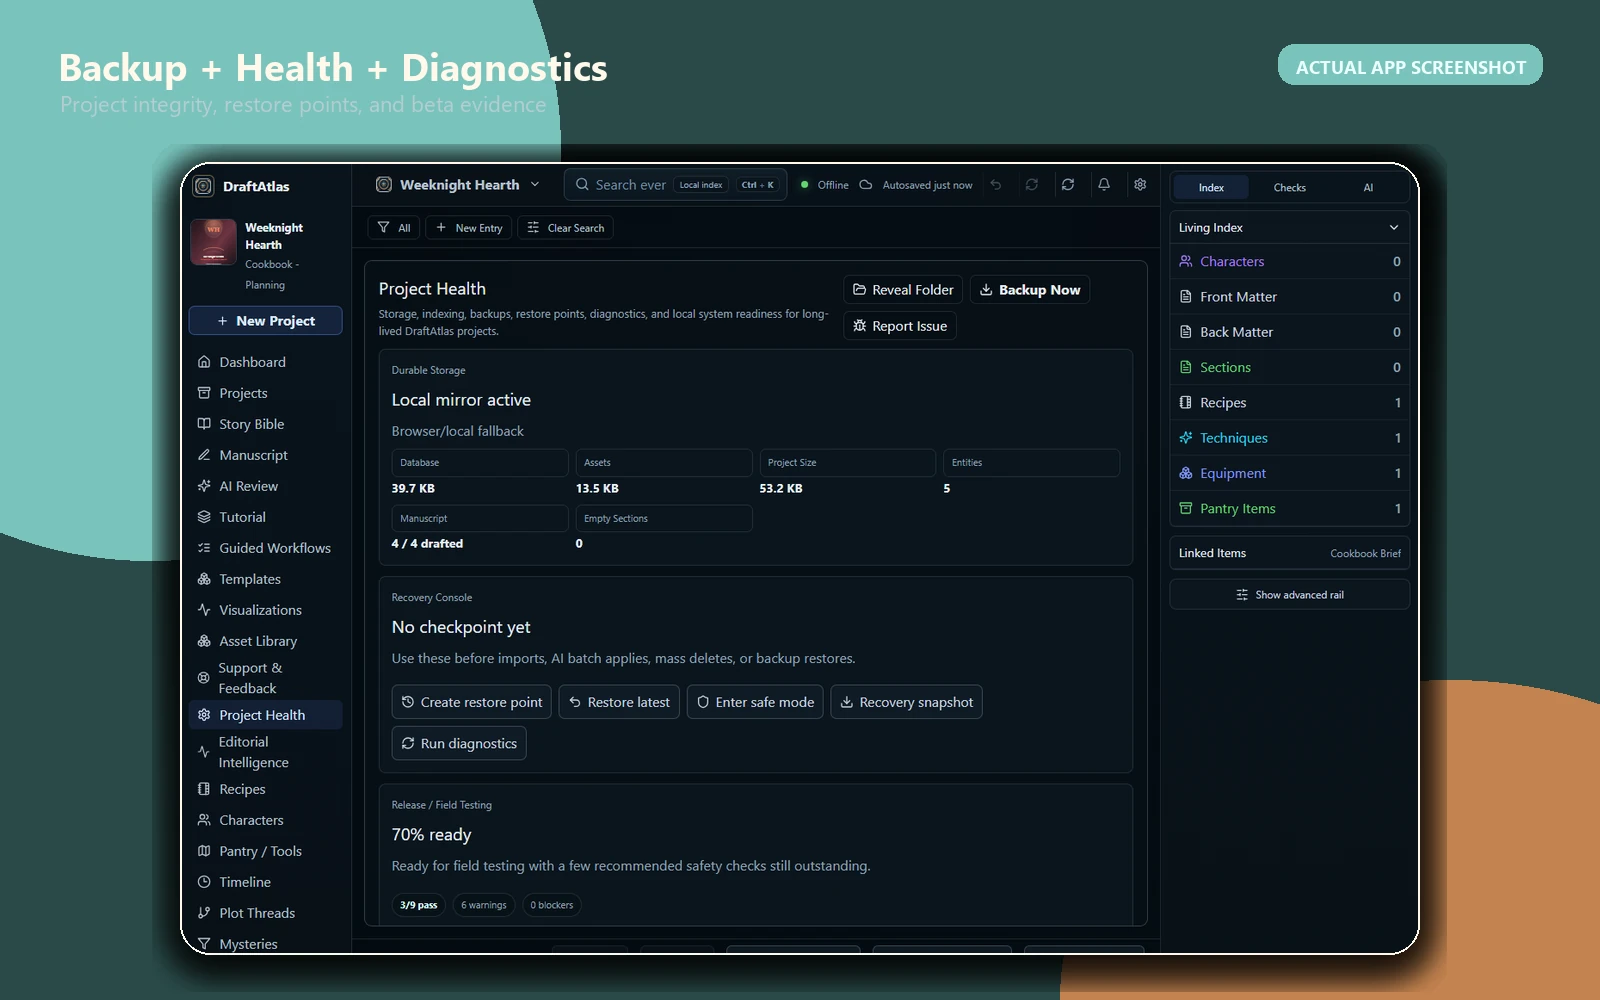Click Report Issue
This screenshot has width=1600, height=1000.
(900, 326)
